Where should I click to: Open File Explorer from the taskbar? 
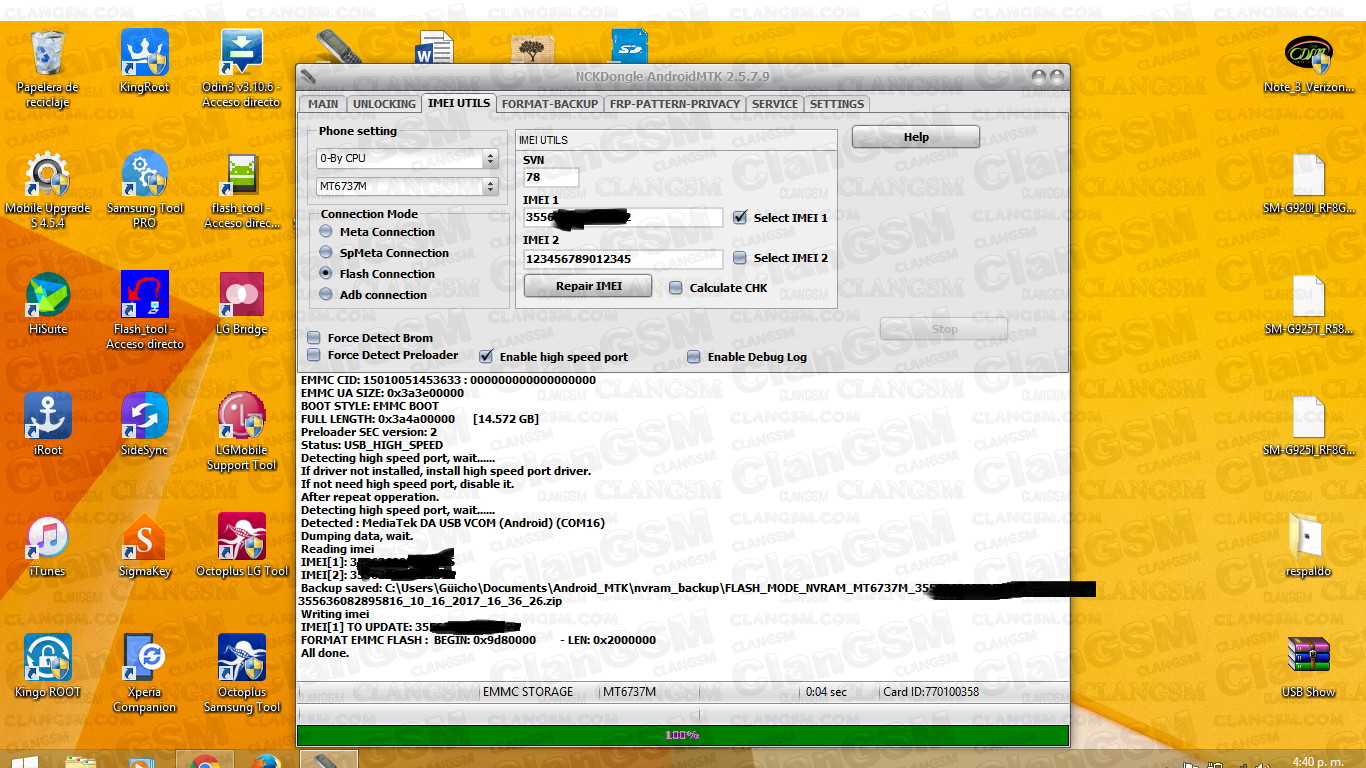tap(82, 760)
